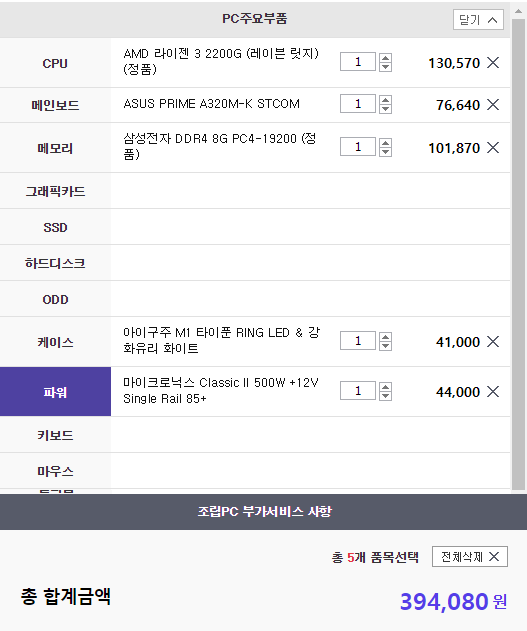Image resolution: width=527 pixels, height=631 pixels.
Task: Delete the 마이크로닉스 Classic II power item
Action: pyautogui.click(x=493, y=391)
